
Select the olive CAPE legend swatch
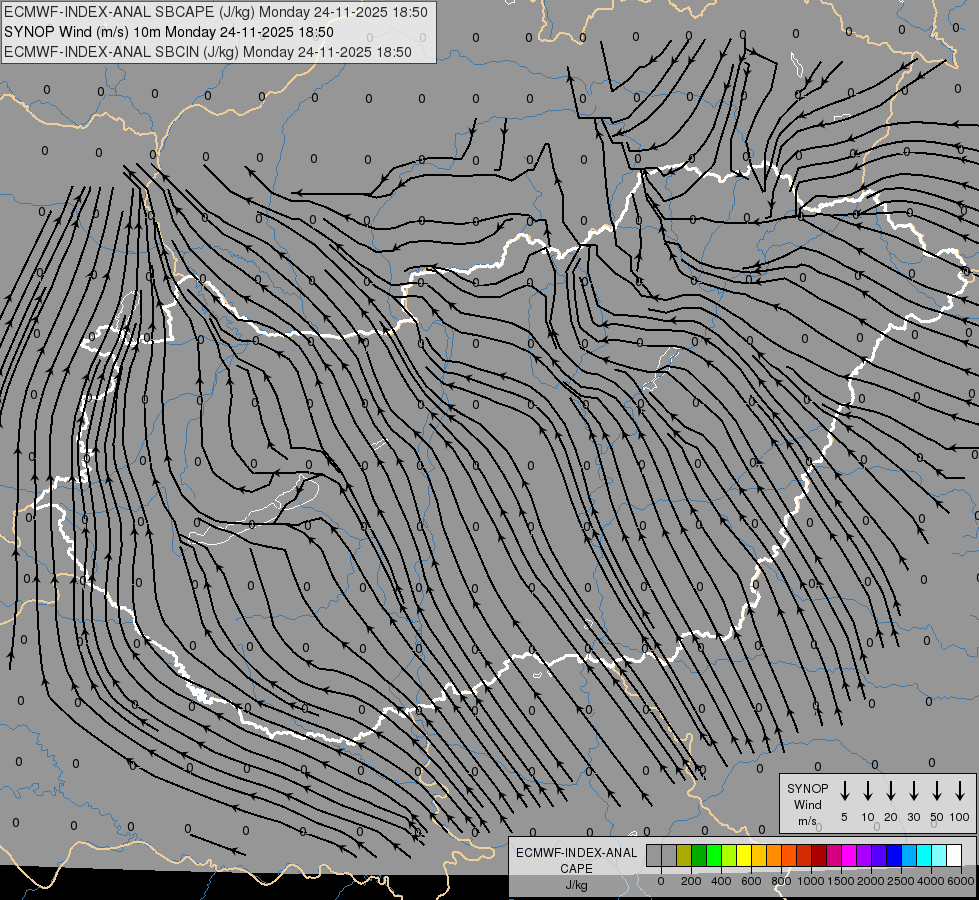684,855
